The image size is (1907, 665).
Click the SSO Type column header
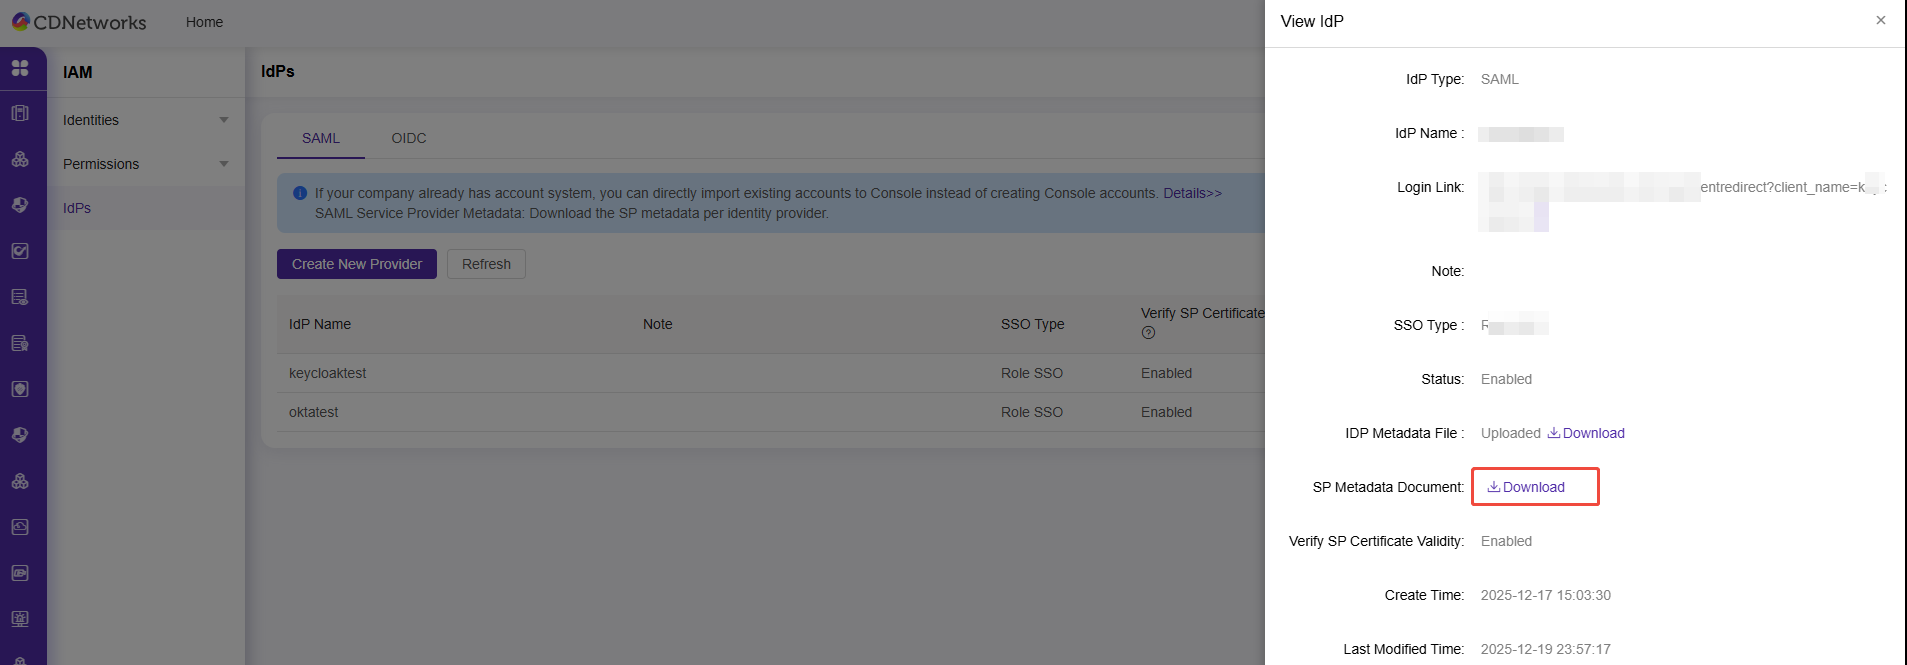(x=1032, y=324)
